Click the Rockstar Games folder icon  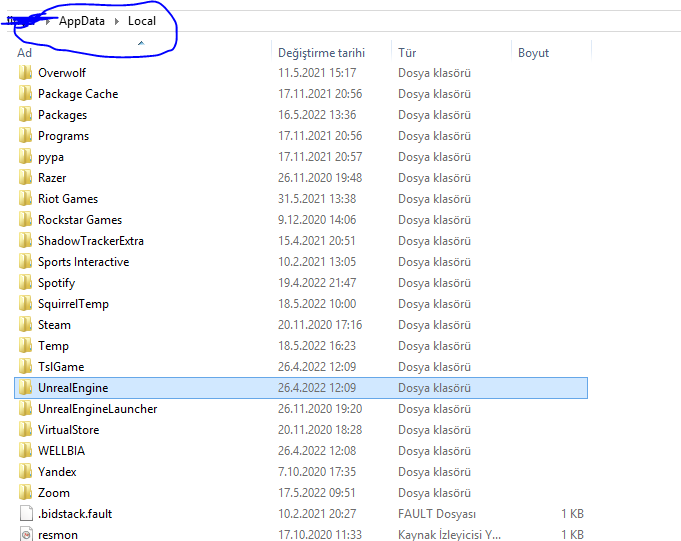click(26, 219)
